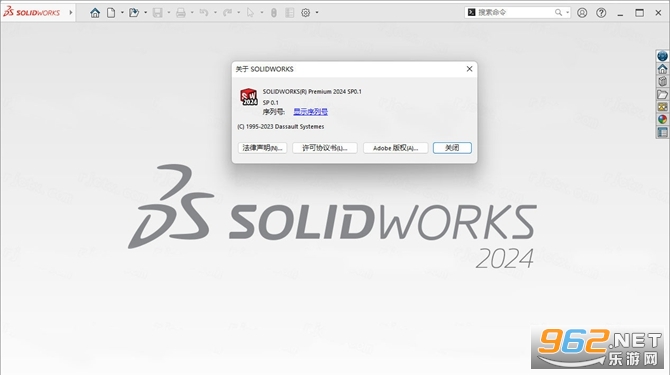Expand the SOLIDWORKS menu flyout arrow
This screenshot has height=375, width=670.
coord(71,12)
